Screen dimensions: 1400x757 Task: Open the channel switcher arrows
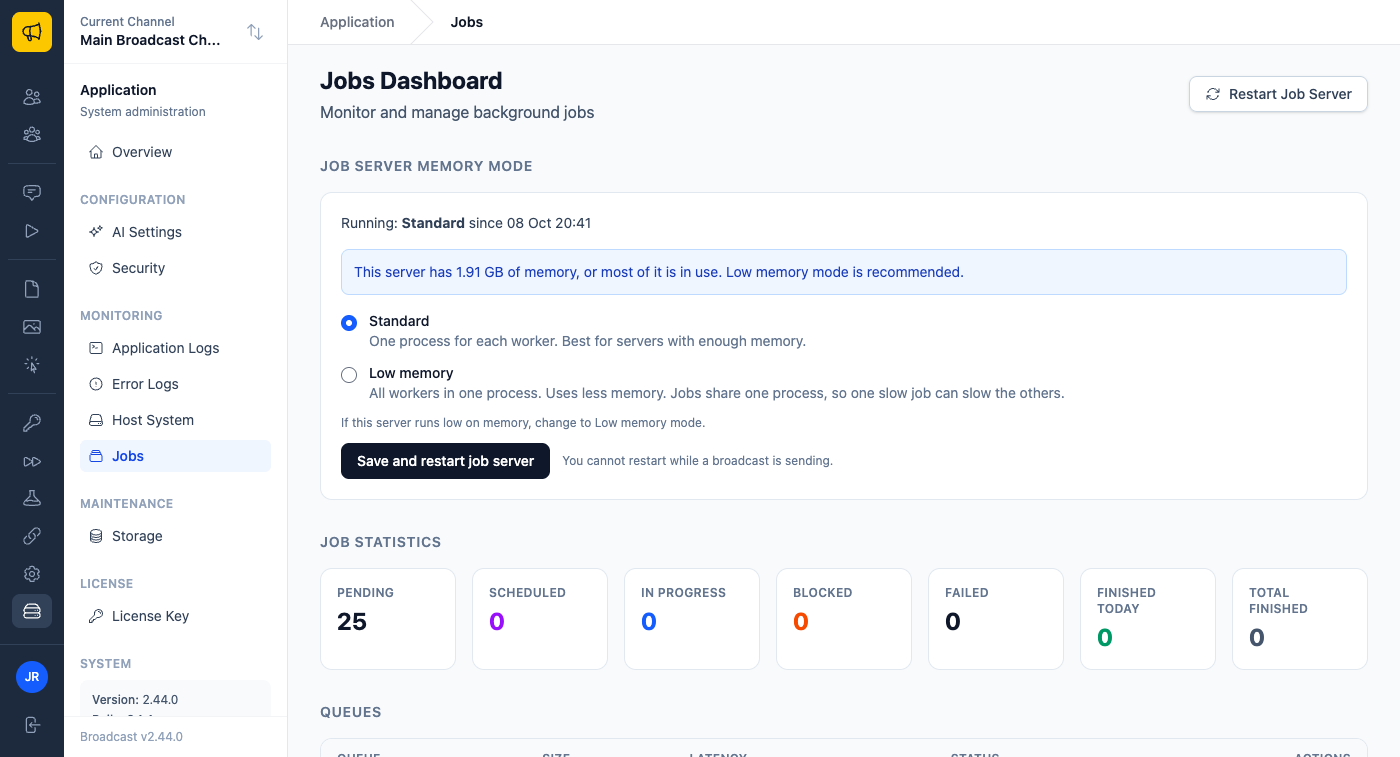point(255,32)
